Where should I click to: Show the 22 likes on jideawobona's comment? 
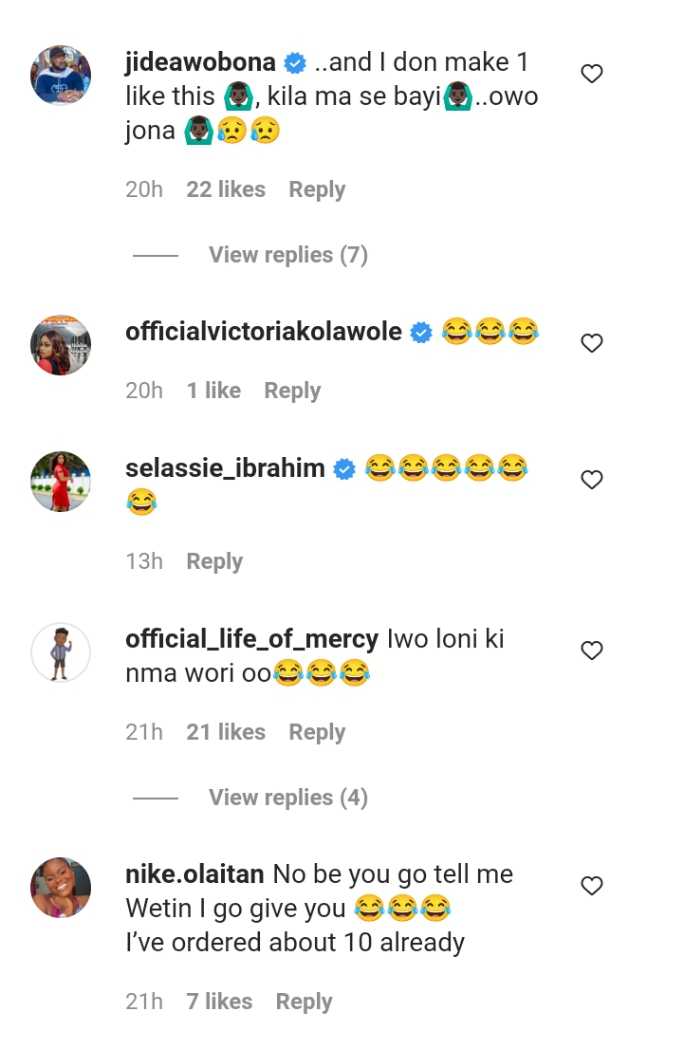point(226,189)
